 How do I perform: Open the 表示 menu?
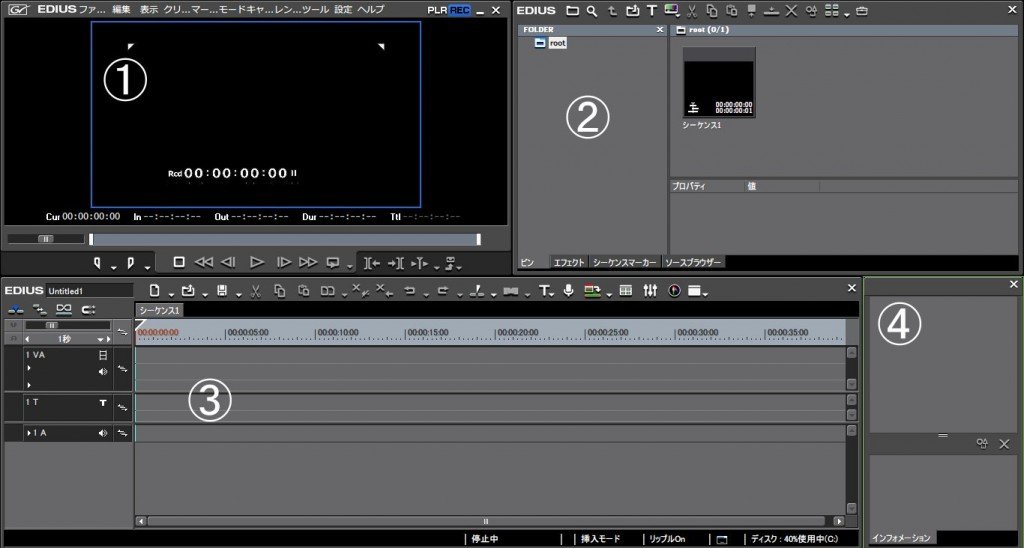coord(149,10)
